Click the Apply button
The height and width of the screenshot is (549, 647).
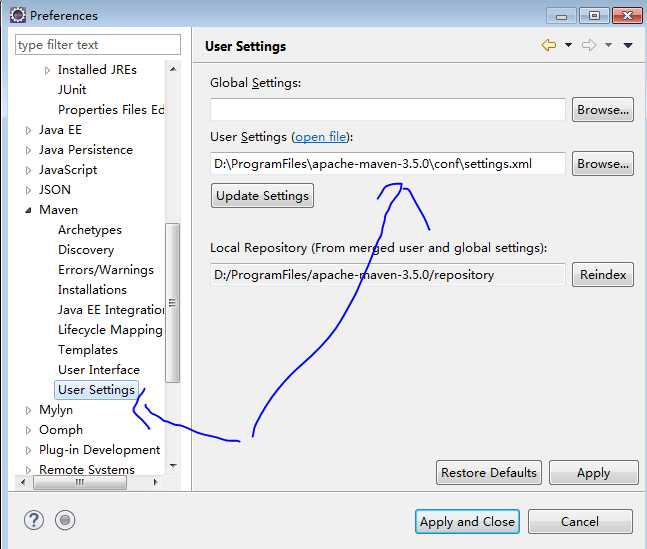click(593, 472)
